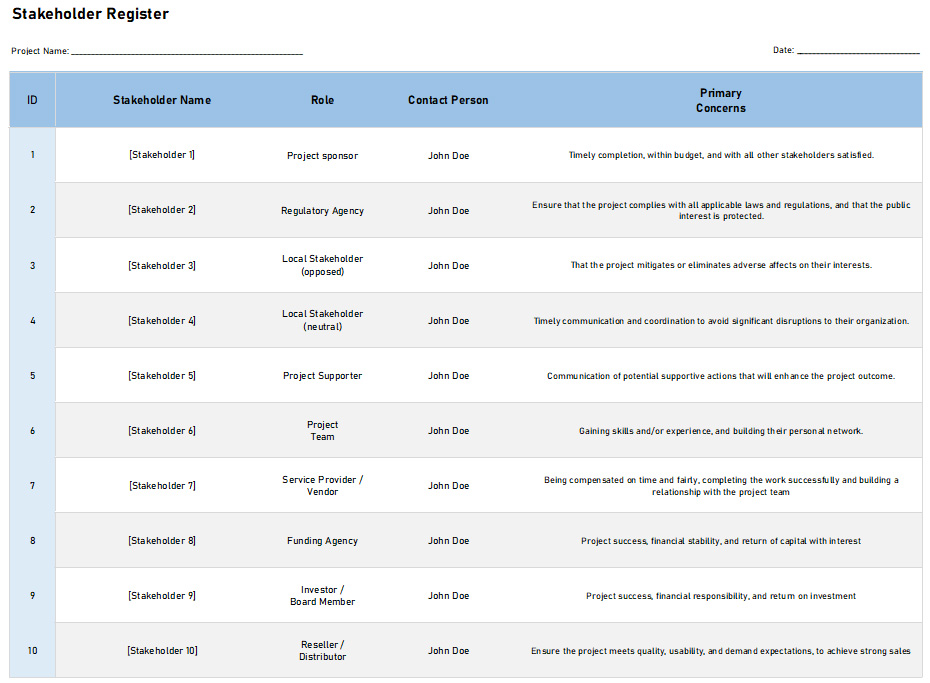Click ID cell number 1
Screen dimensions: 930x683
(33, 155)
